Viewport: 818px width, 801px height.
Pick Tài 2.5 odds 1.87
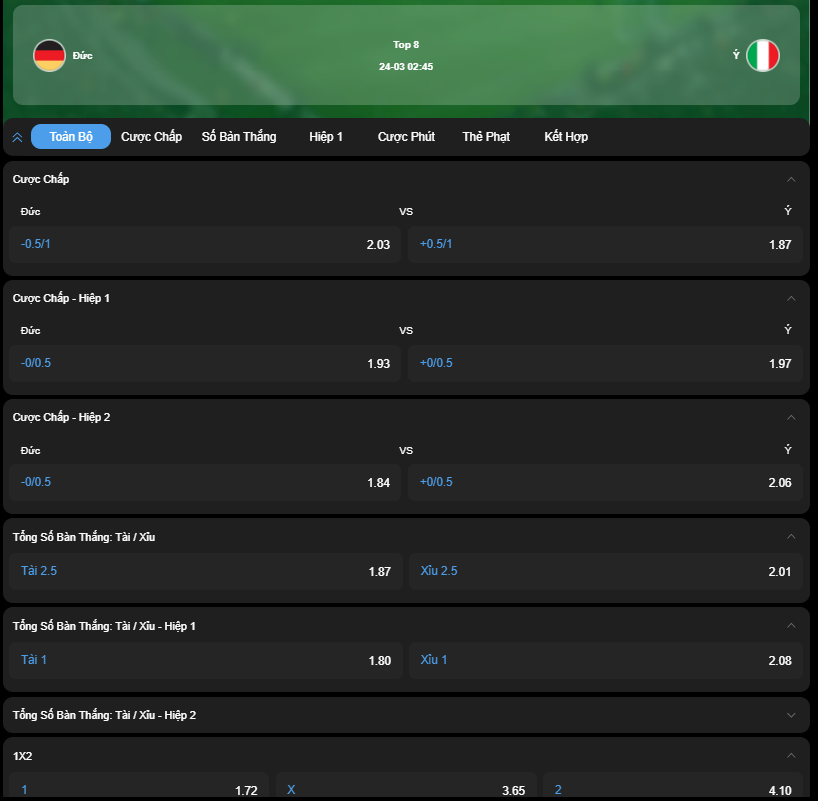point(206,571)
